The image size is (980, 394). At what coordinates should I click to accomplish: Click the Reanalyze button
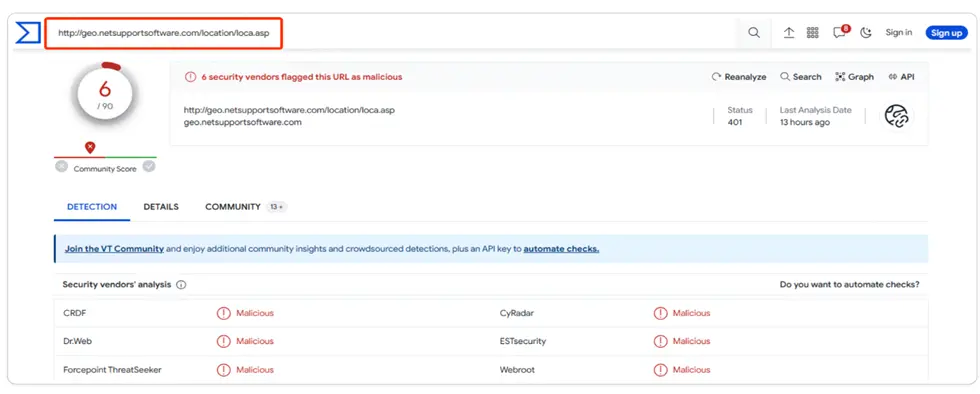point(739,77)
